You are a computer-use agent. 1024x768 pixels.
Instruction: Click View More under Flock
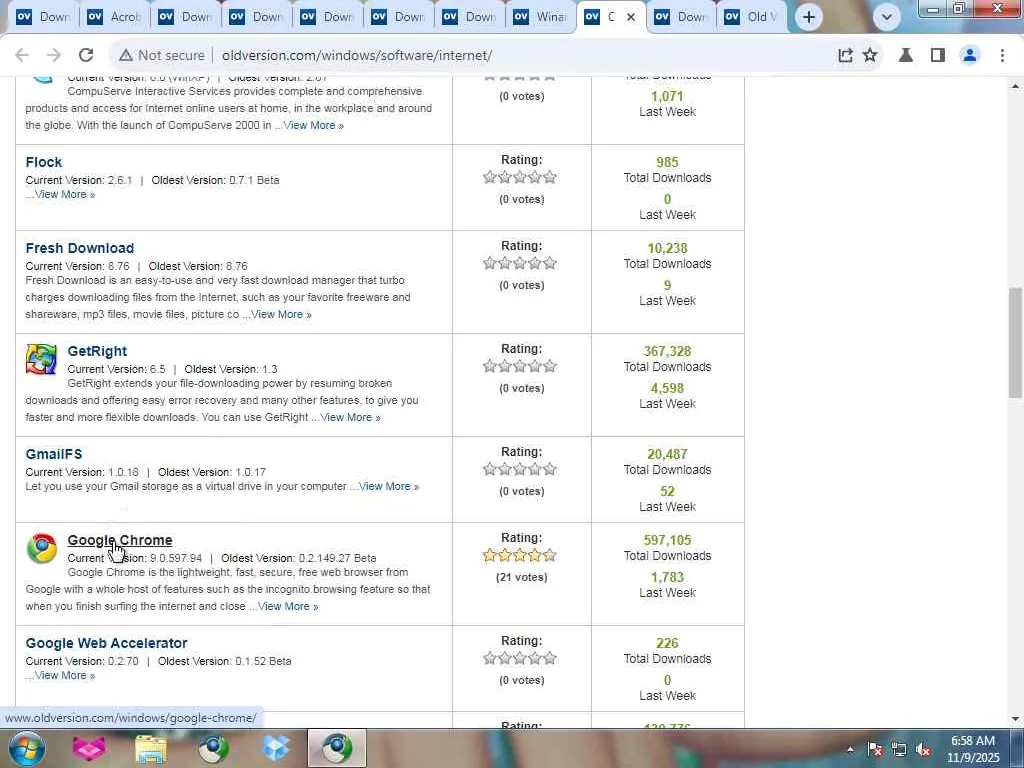[x=65, y=195]
